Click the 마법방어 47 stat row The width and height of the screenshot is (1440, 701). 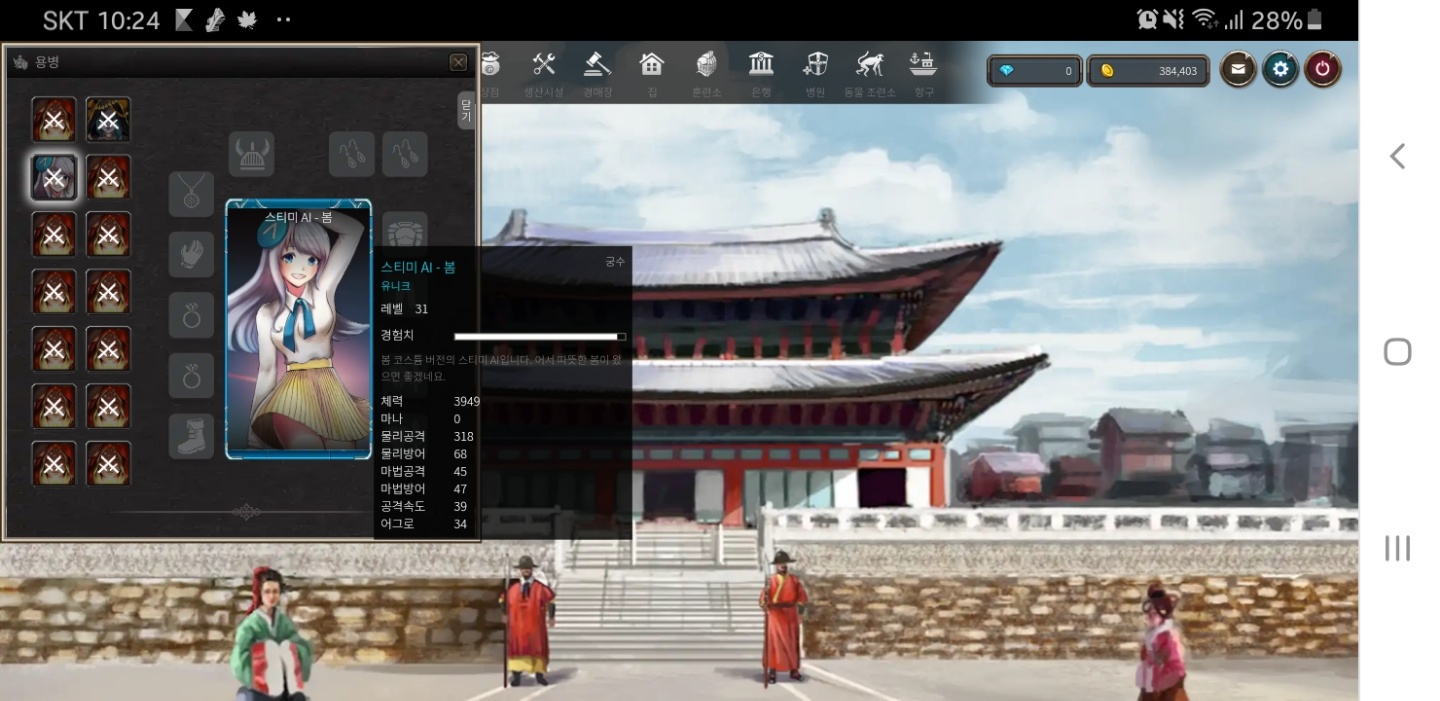tap(424, 489)
